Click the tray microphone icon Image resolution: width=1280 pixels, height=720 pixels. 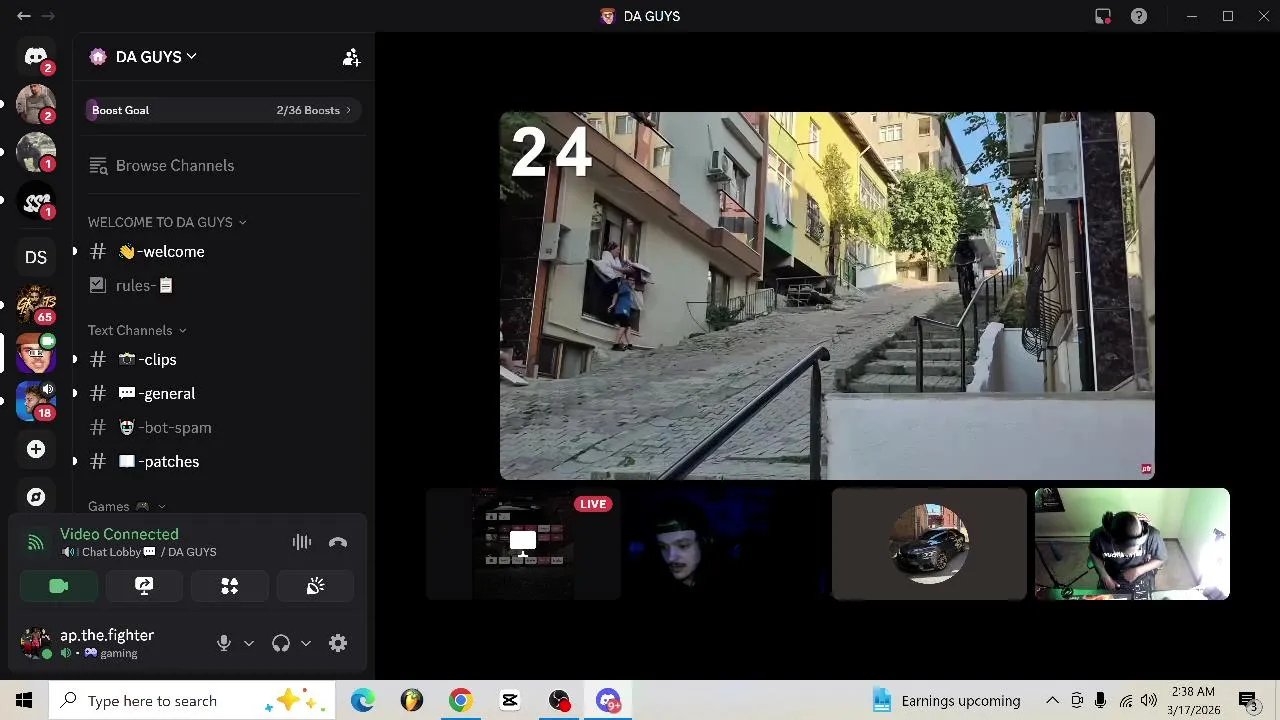tap(1100, 701)
